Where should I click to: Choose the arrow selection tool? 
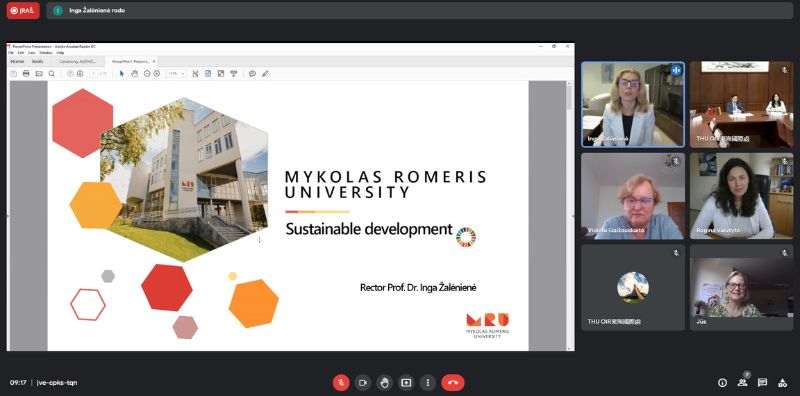(121, 73)
